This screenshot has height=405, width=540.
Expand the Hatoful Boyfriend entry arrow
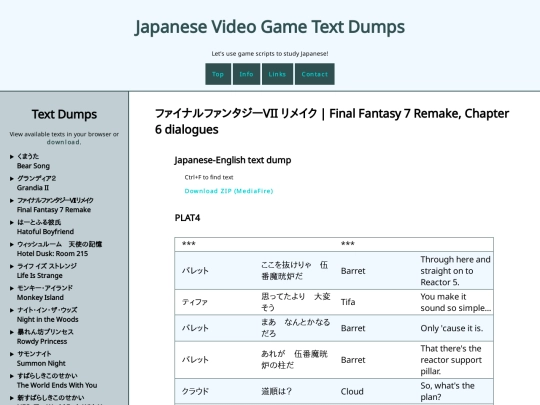click(x=12, y=222)
